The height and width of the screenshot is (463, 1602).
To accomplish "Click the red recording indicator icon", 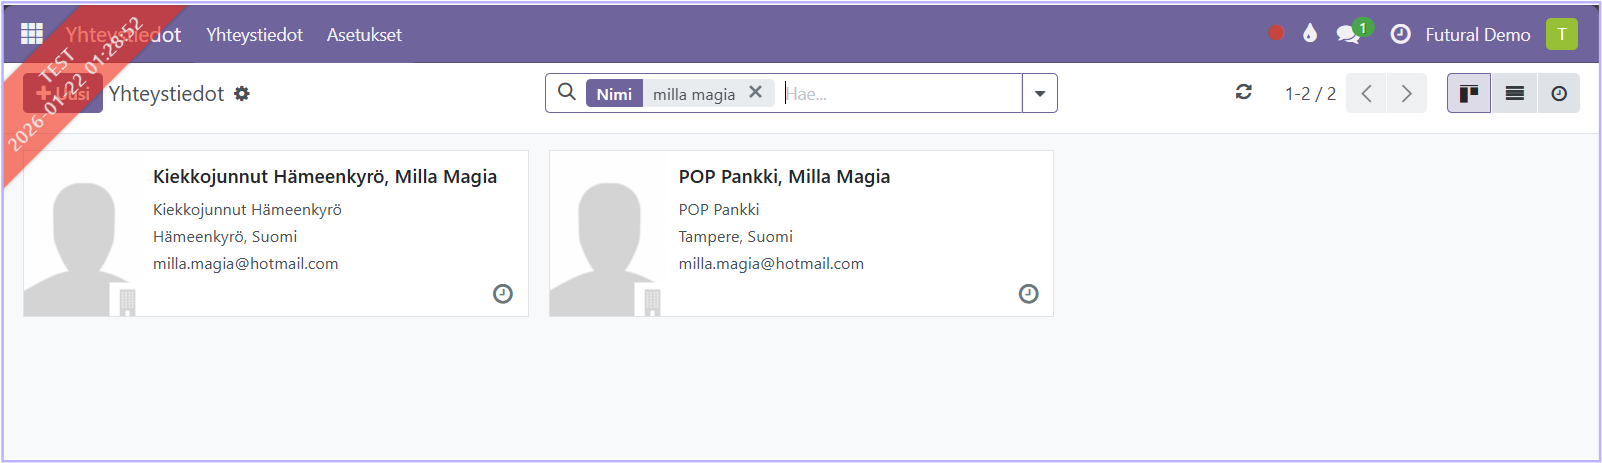I will pos(1276,33).
